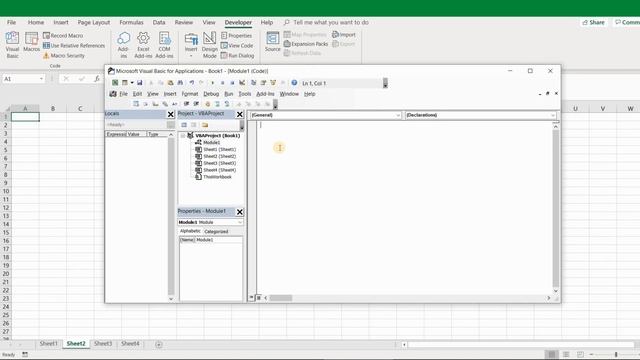Click the Name Box showing A1
This screenshot has height=360, width=640.
(20, 79)
